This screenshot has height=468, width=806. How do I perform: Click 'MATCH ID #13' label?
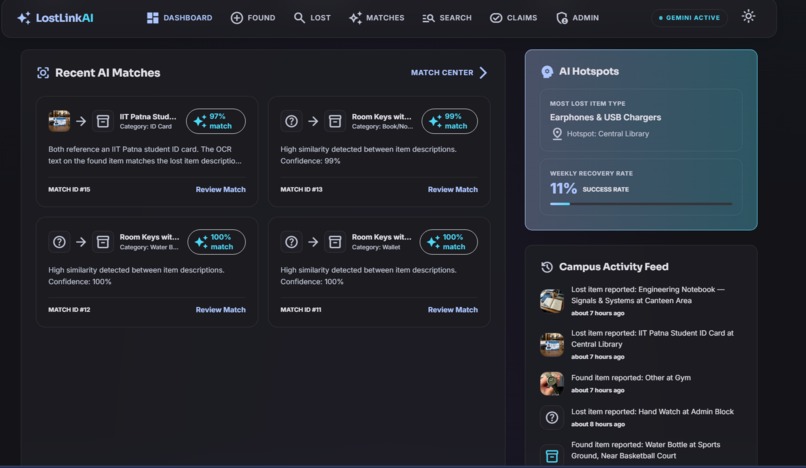[301, 189]
